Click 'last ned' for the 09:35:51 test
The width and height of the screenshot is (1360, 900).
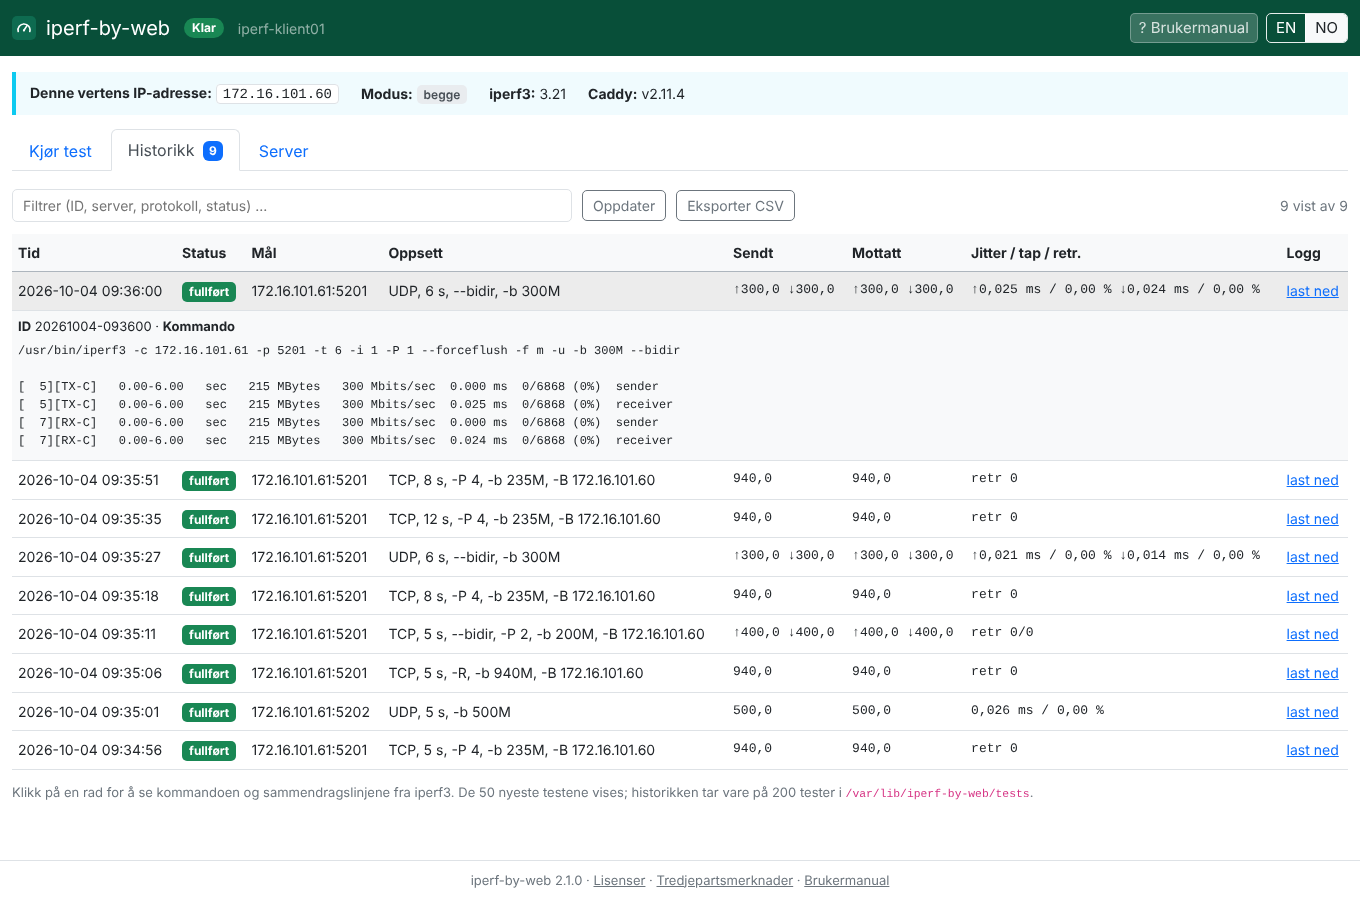(x=1312, y=480)
